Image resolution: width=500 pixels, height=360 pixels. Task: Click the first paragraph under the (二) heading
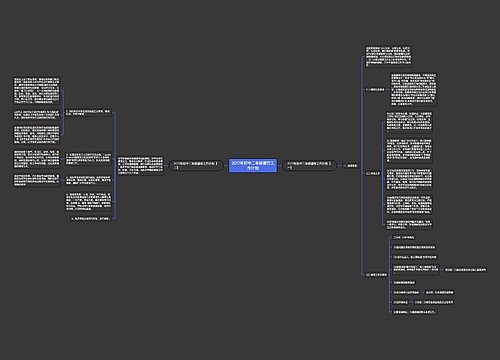[409, 122]
